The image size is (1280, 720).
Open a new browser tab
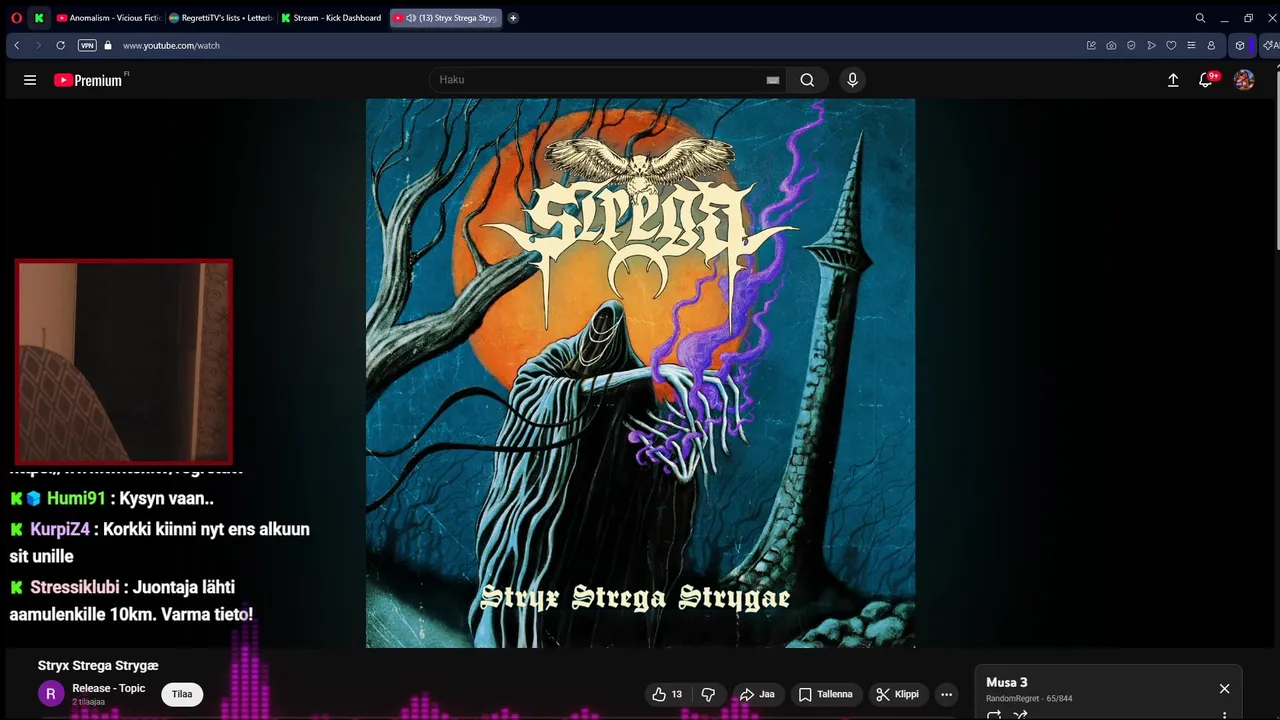tap(513, 18)
